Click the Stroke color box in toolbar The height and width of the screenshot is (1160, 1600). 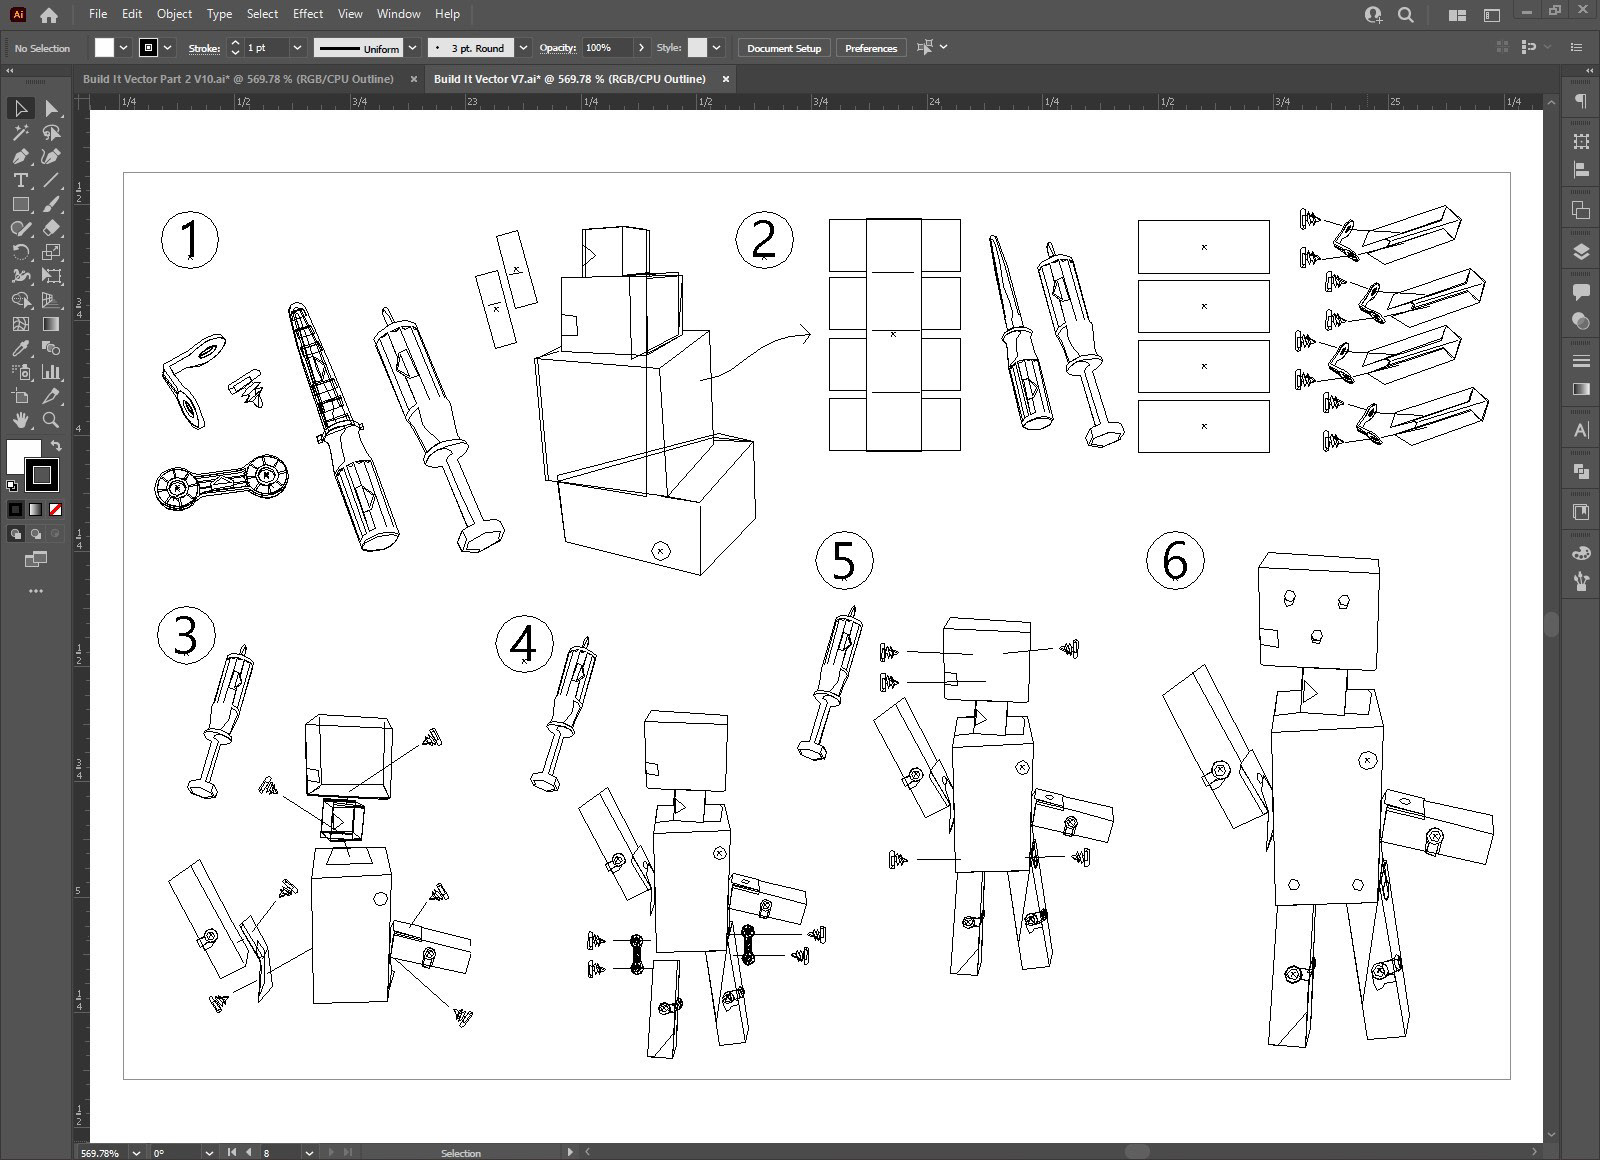(41, 474)
